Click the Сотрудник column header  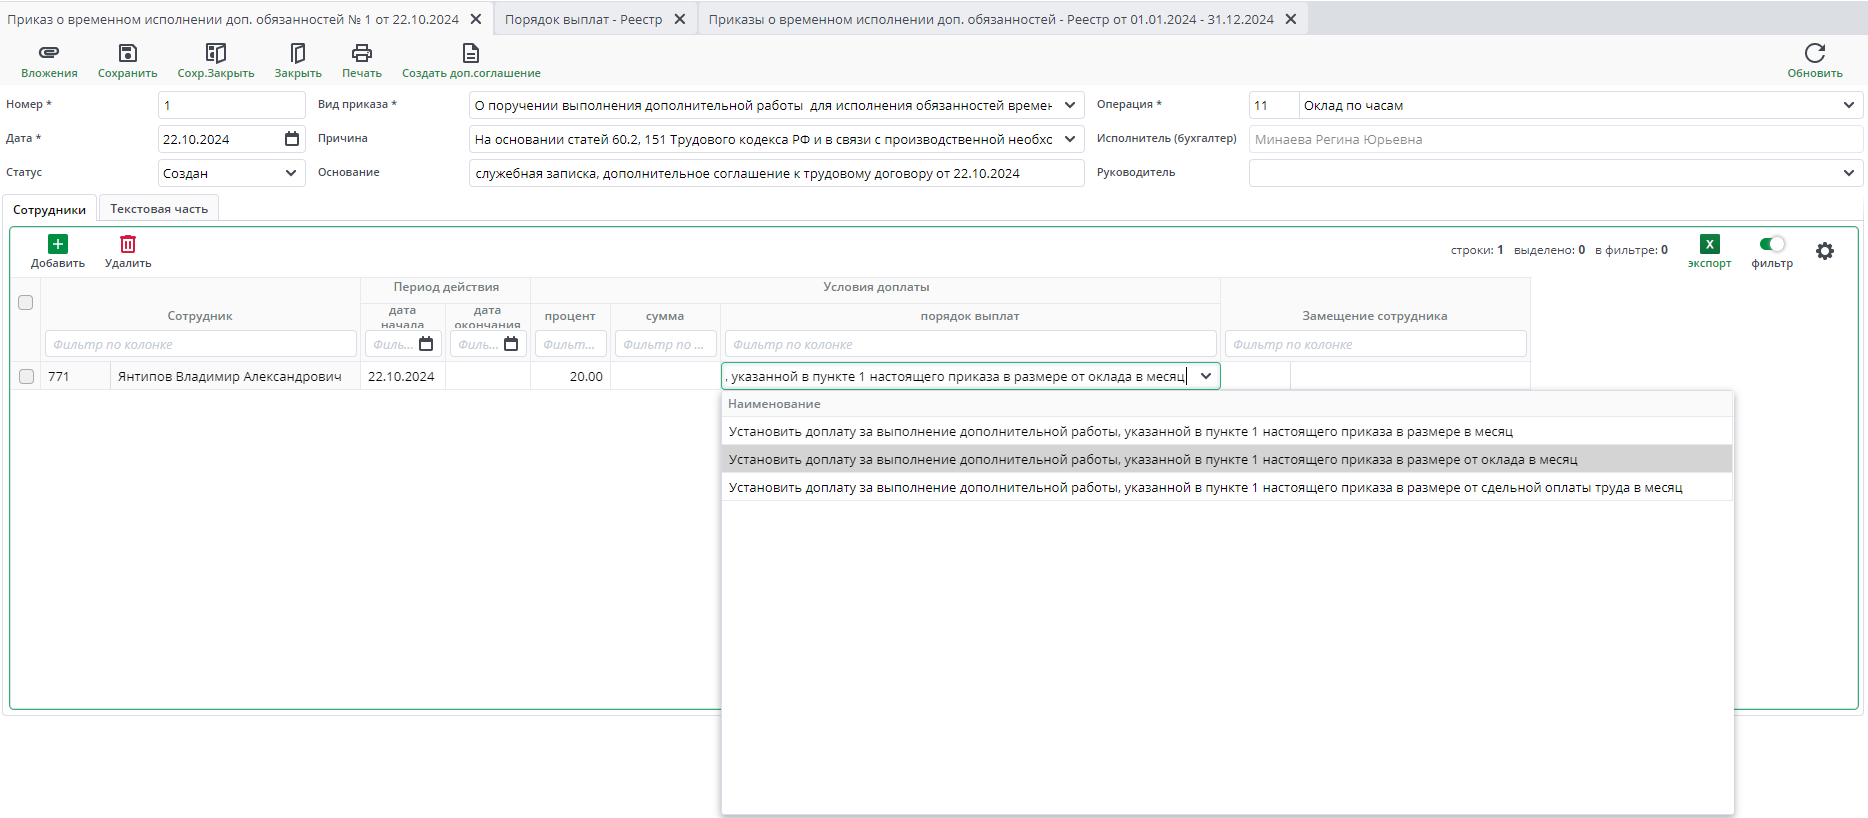200,316
